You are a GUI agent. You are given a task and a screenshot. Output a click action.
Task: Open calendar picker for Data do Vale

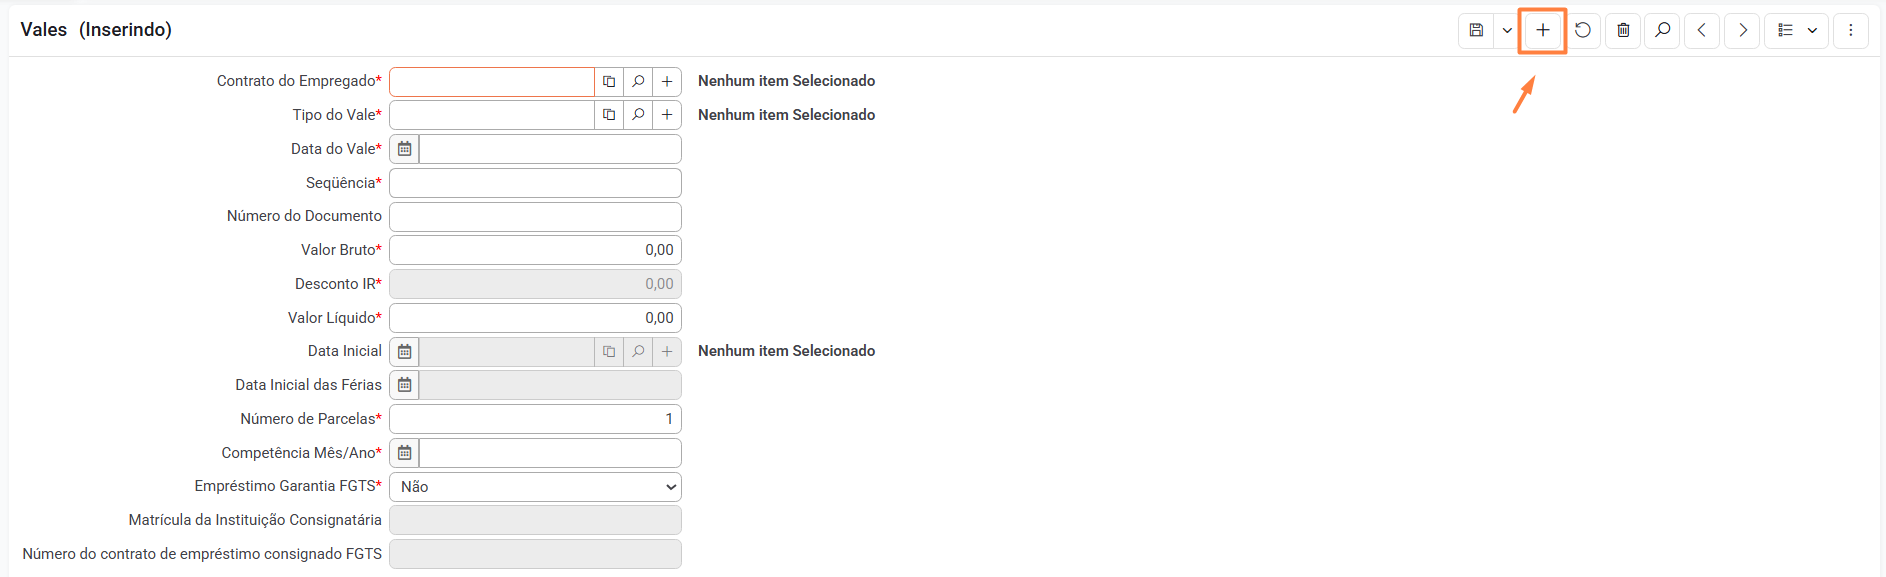pos(404,149)
